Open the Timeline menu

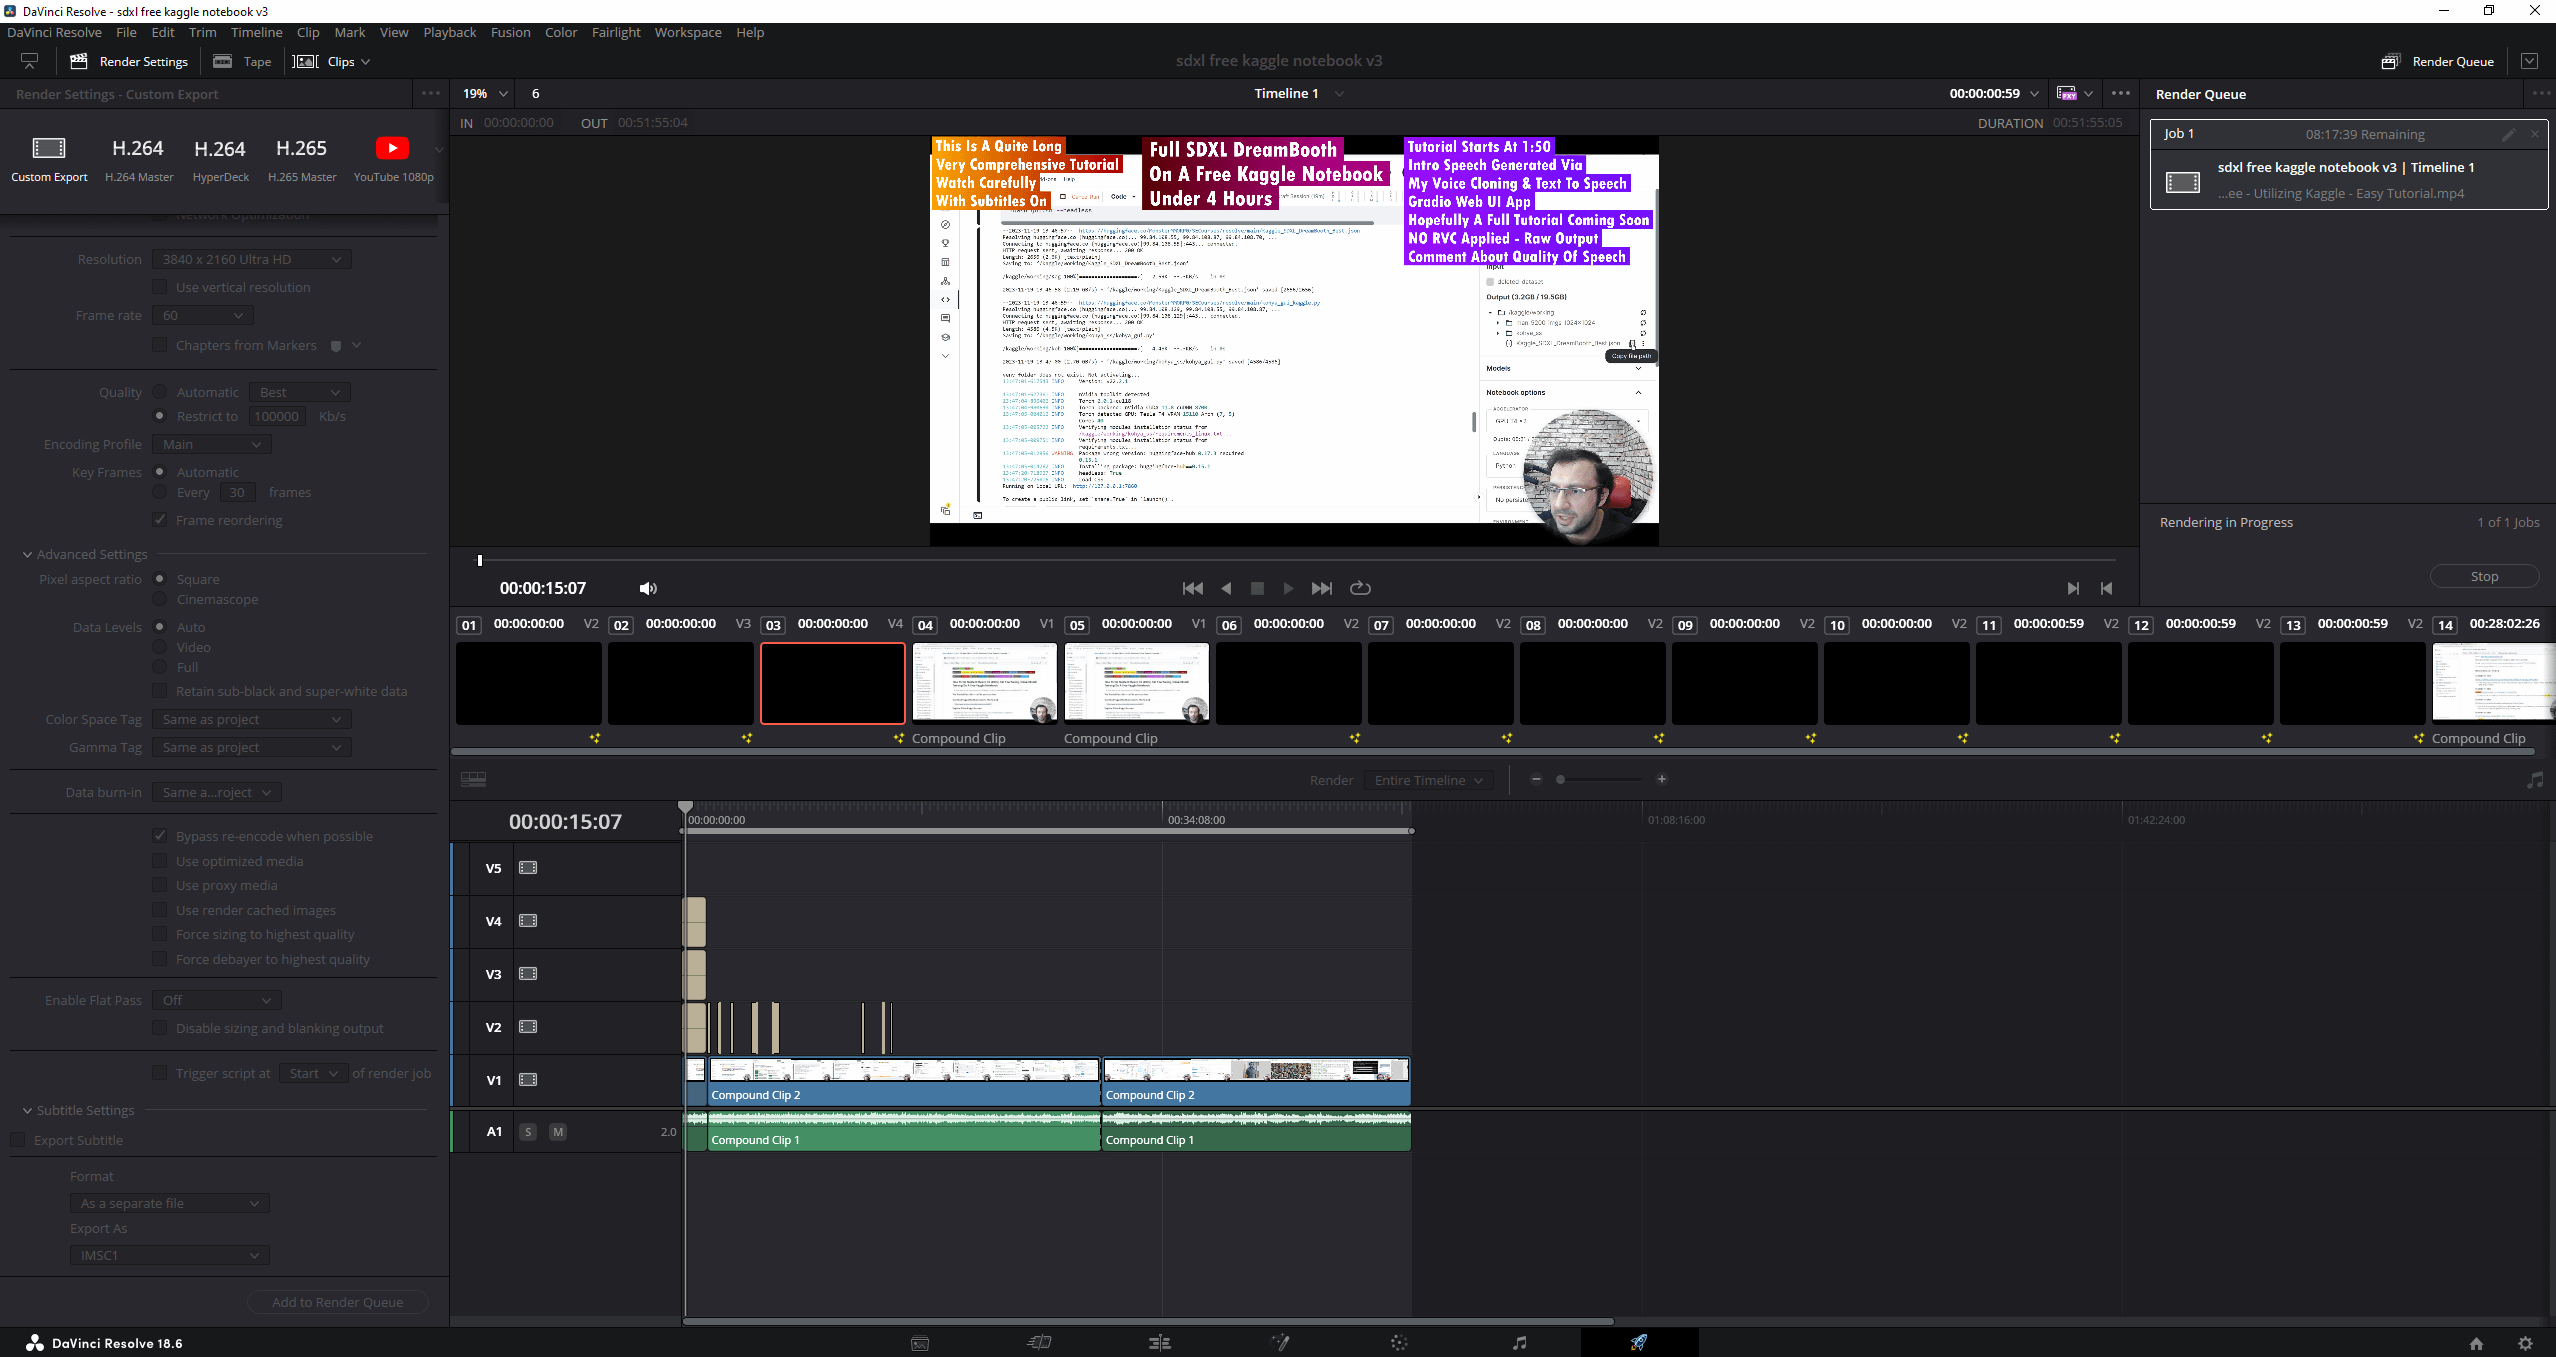coord(256,32)
